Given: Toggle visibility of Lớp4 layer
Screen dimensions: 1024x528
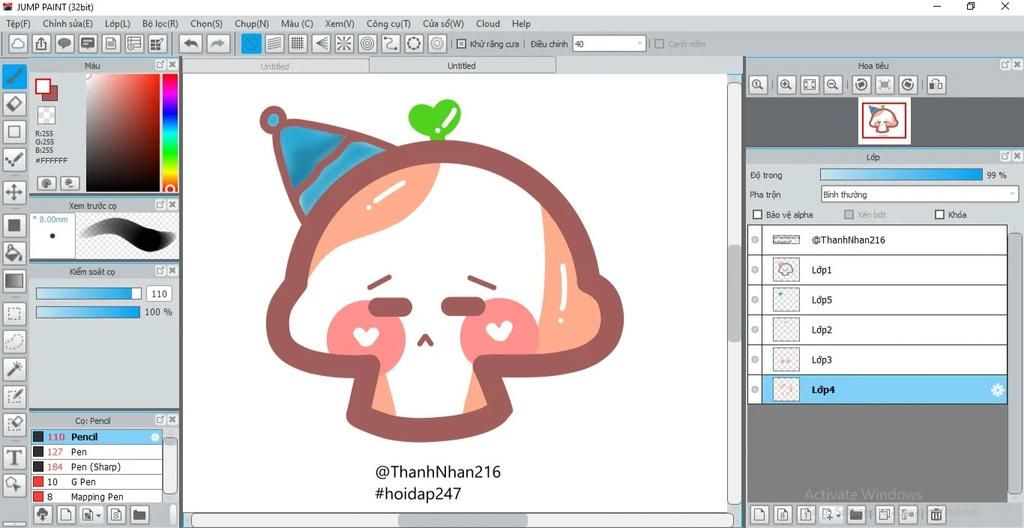Looking at the screenshot, I should pyautogui.click(x=756, y=390).
